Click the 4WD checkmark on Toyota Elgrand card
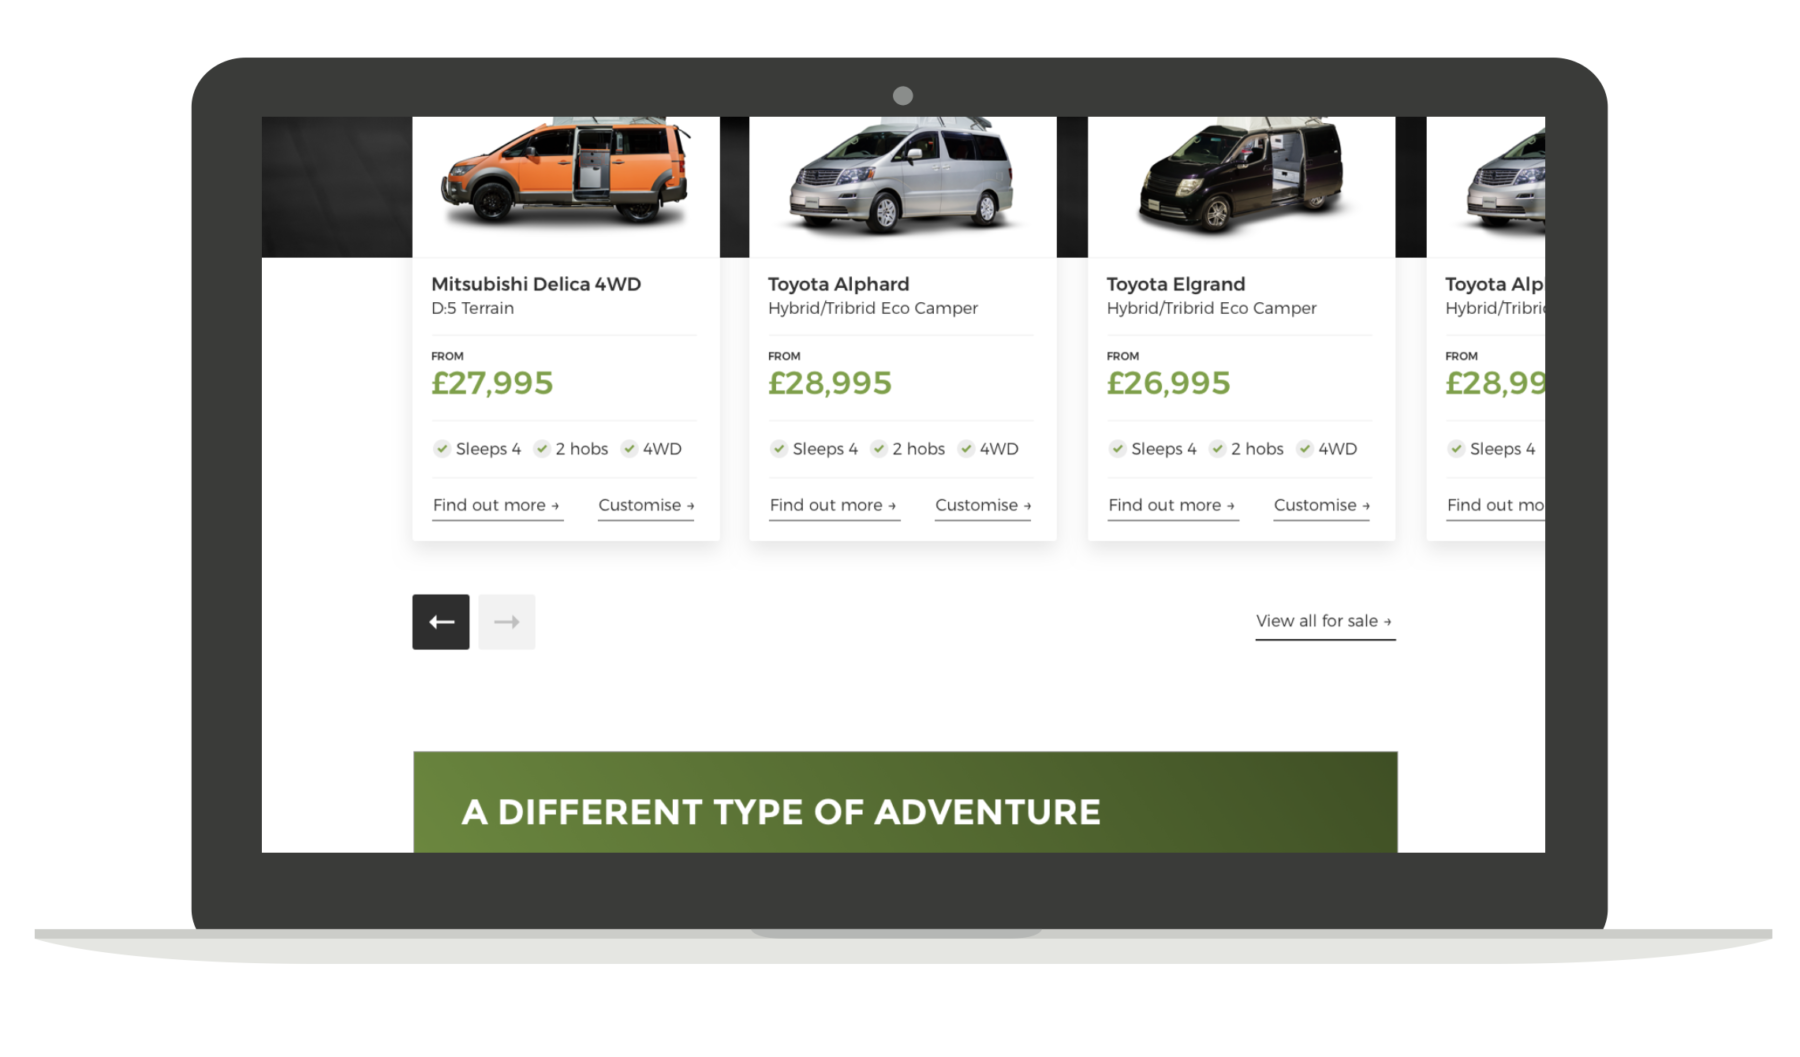The image size is (1800, 1057). [1305, 449]
